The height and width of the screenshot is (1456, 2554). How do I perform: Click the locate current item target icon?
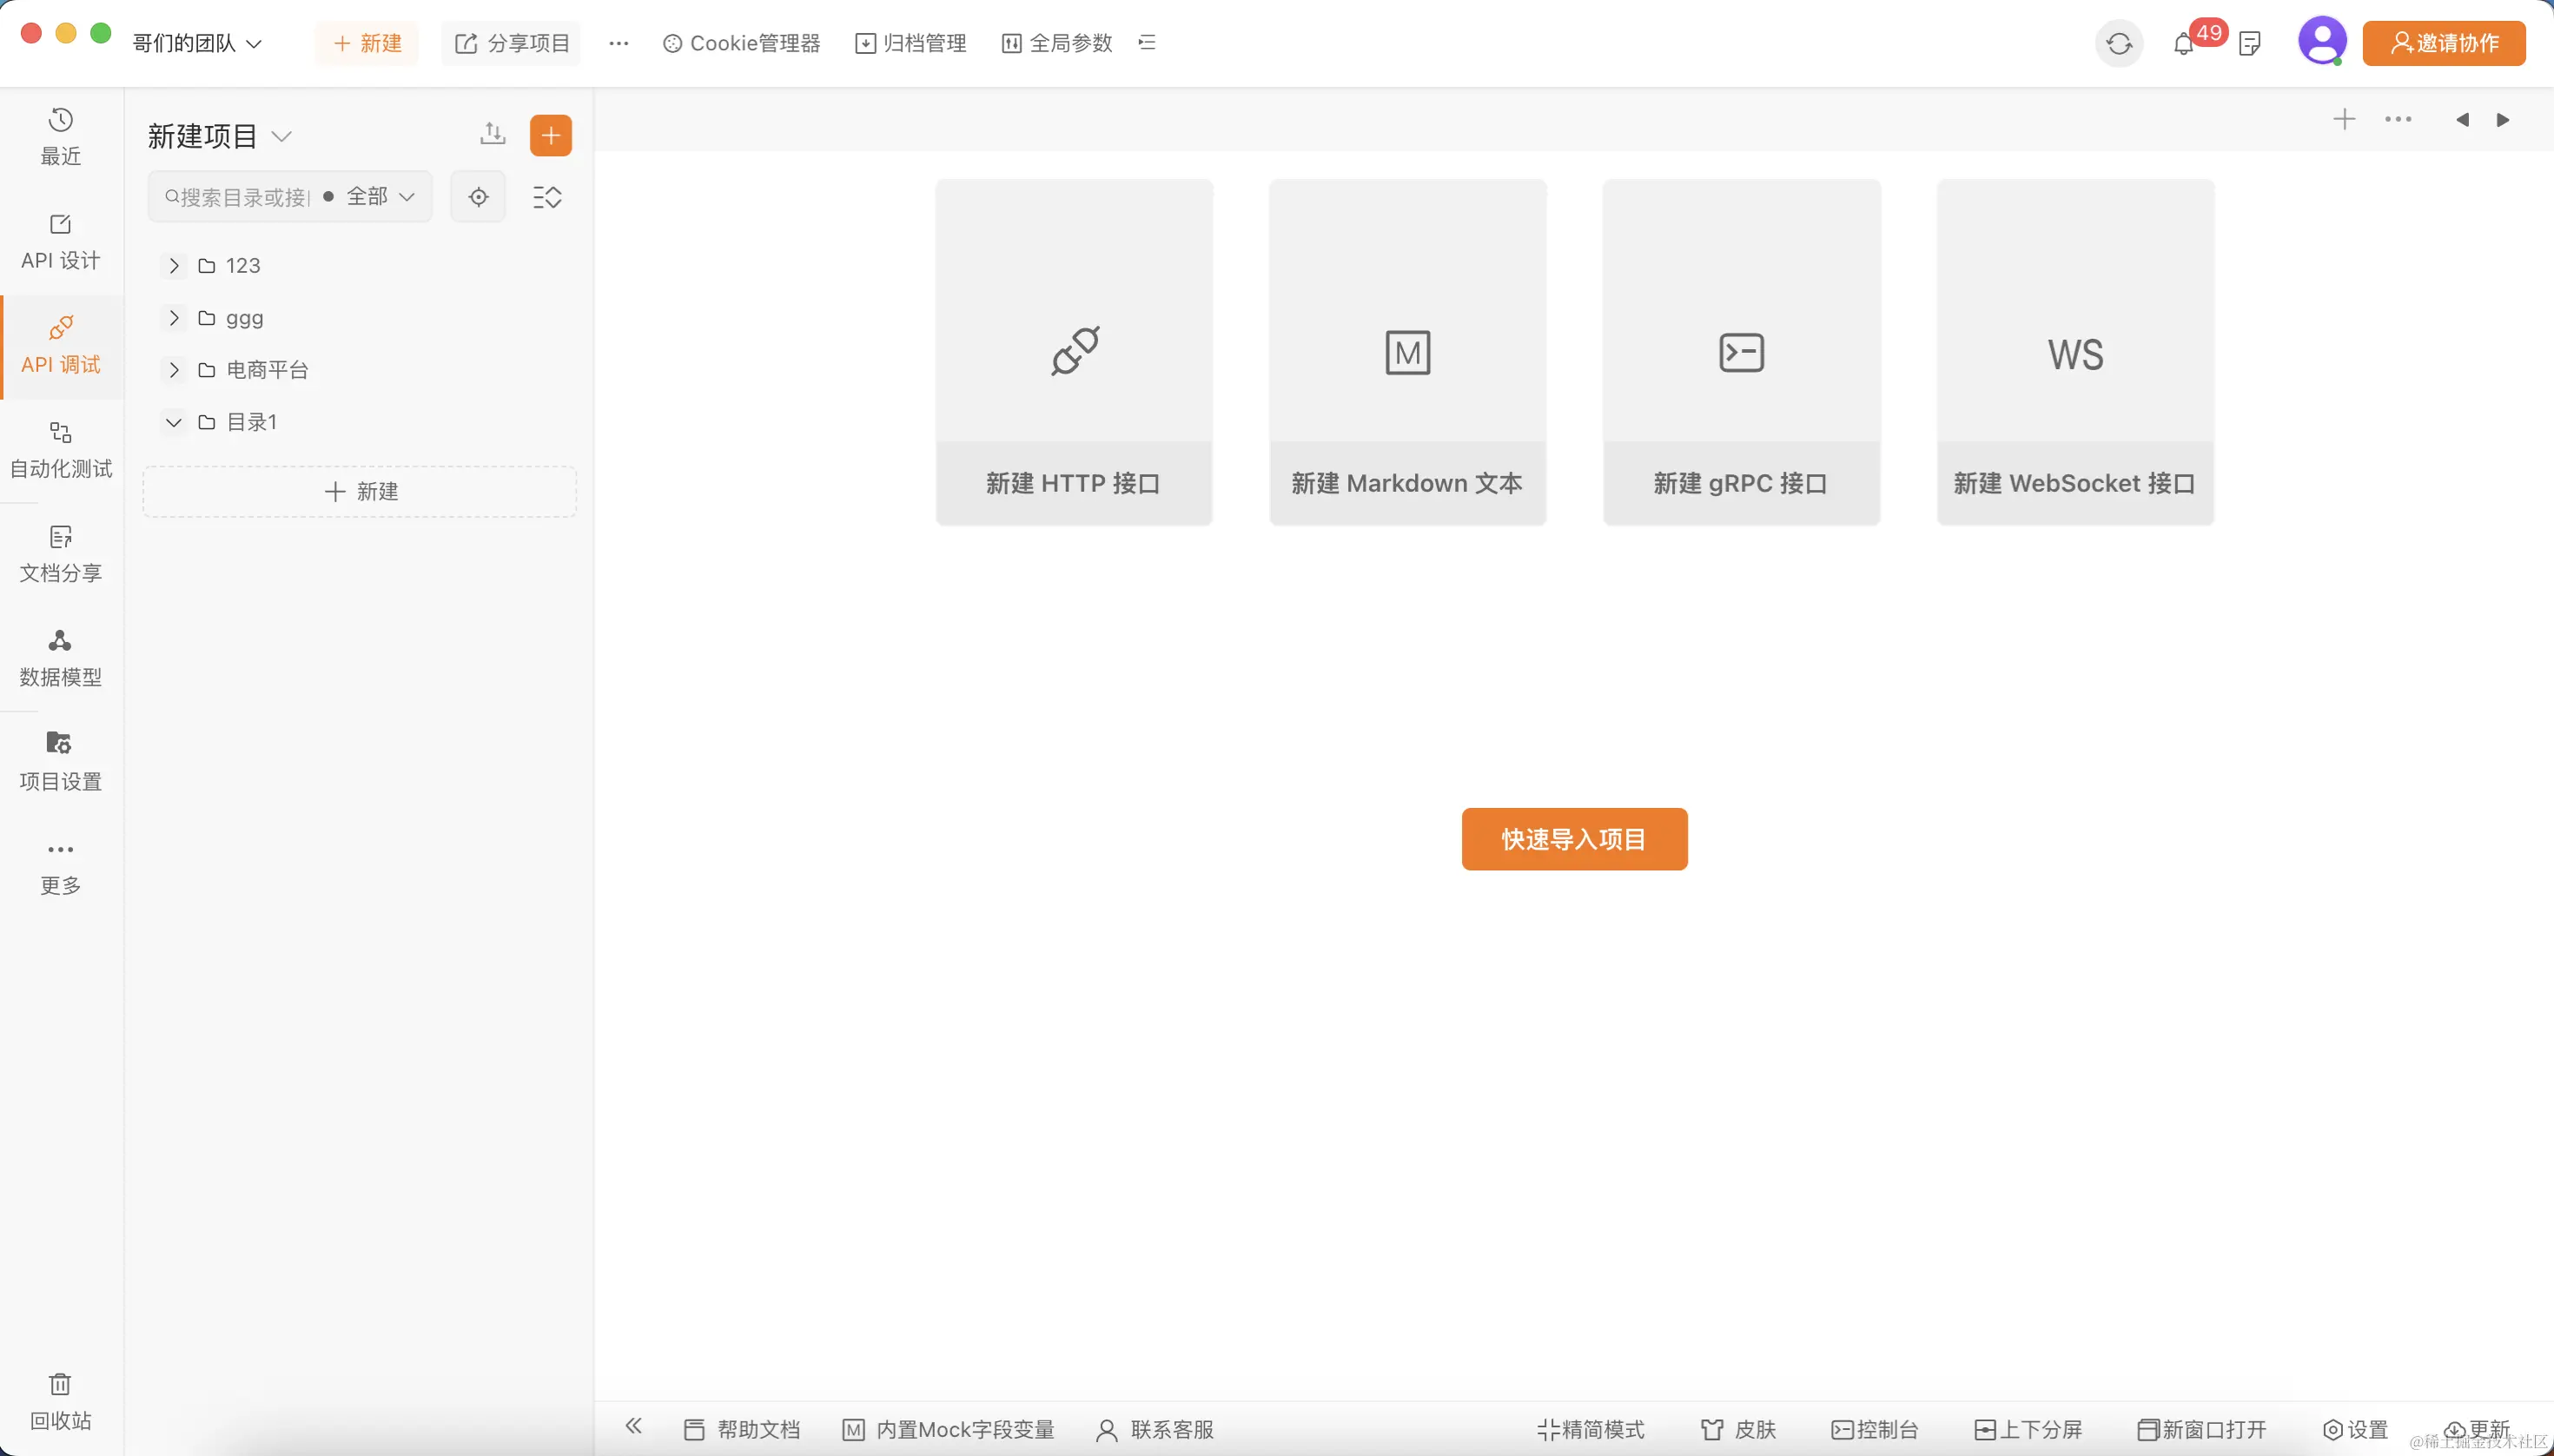[478, 197]
